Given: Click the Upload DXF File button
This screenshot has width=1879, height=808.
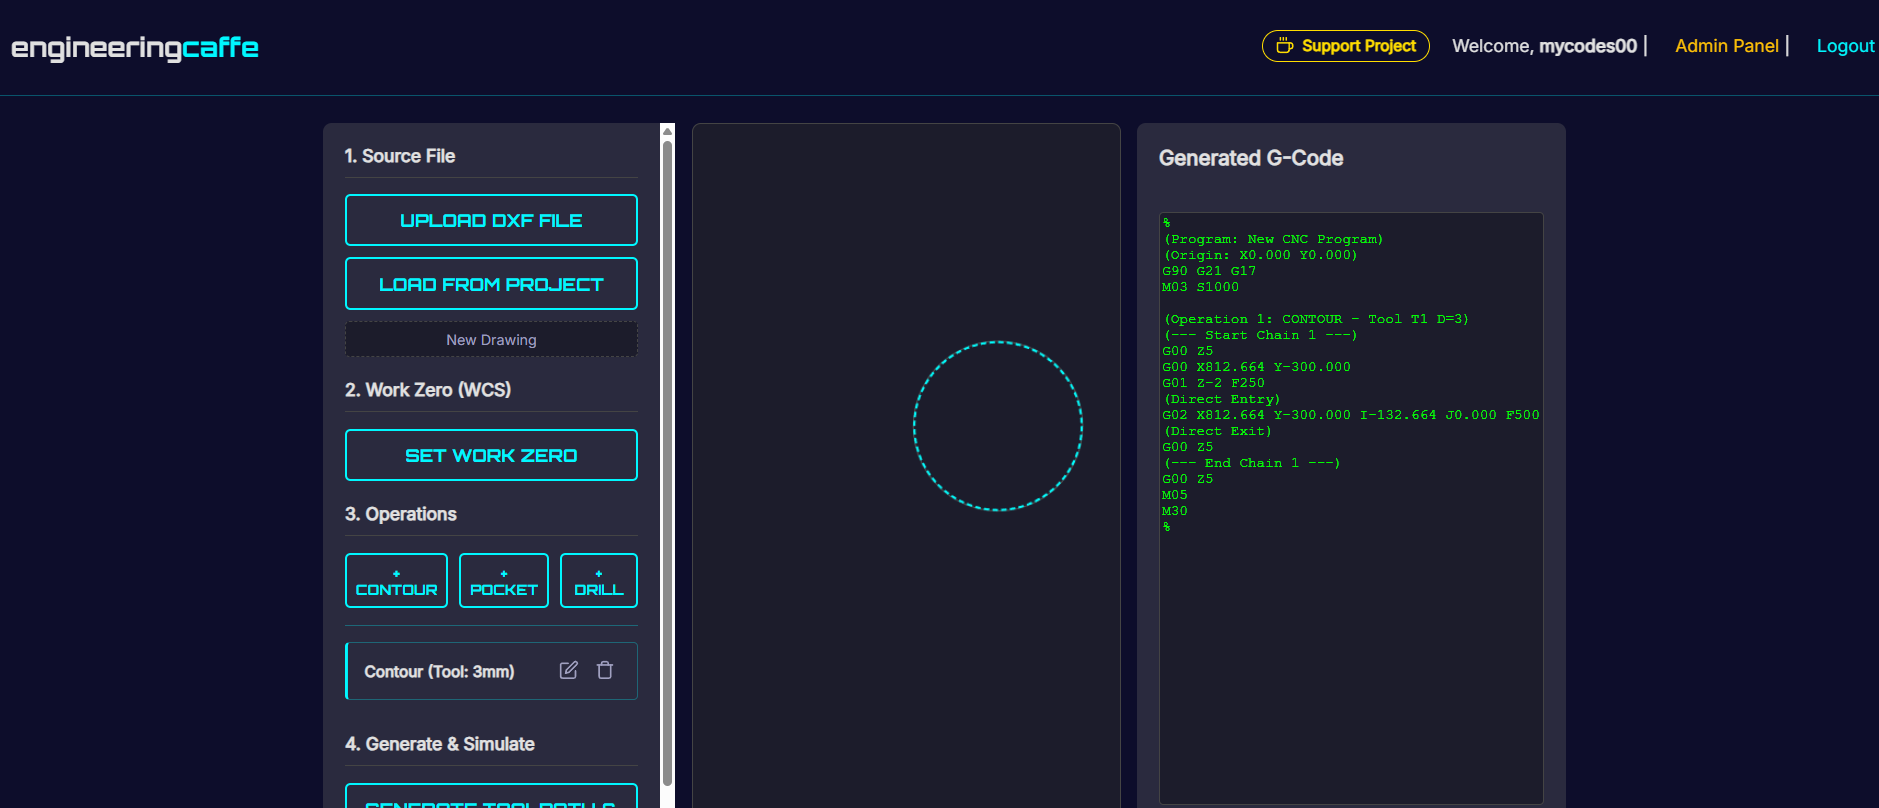Looking at the screenshot, I should (x=491, y=220).
